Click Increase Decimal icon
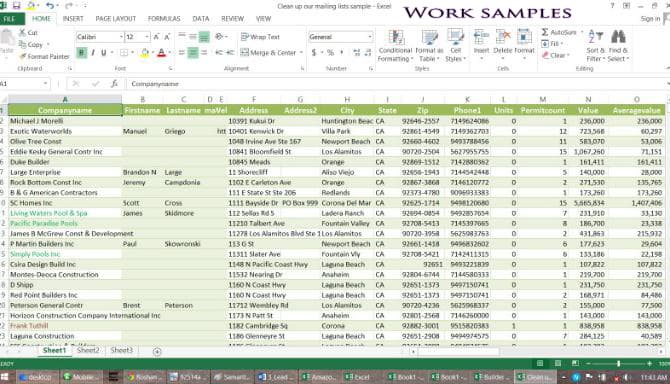This screenshot has height=384, width=670. [356, 53]
